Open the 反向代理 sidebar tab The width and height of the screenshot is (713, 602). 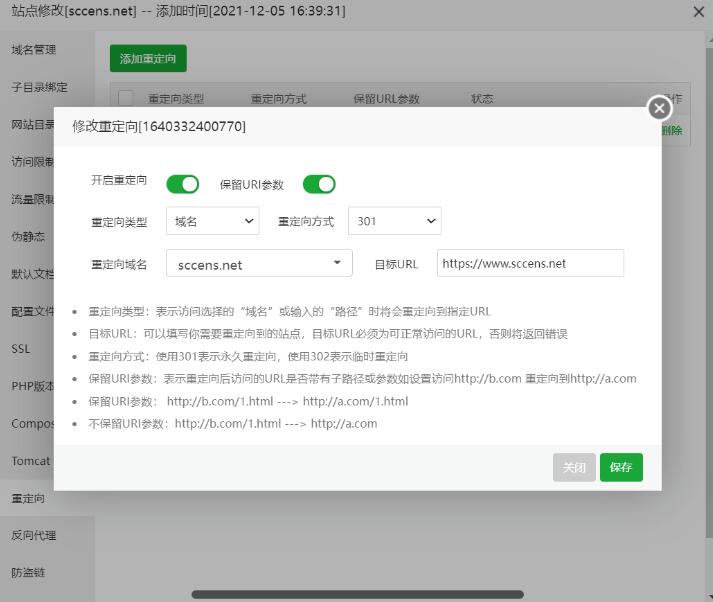[x=34, y=535]
